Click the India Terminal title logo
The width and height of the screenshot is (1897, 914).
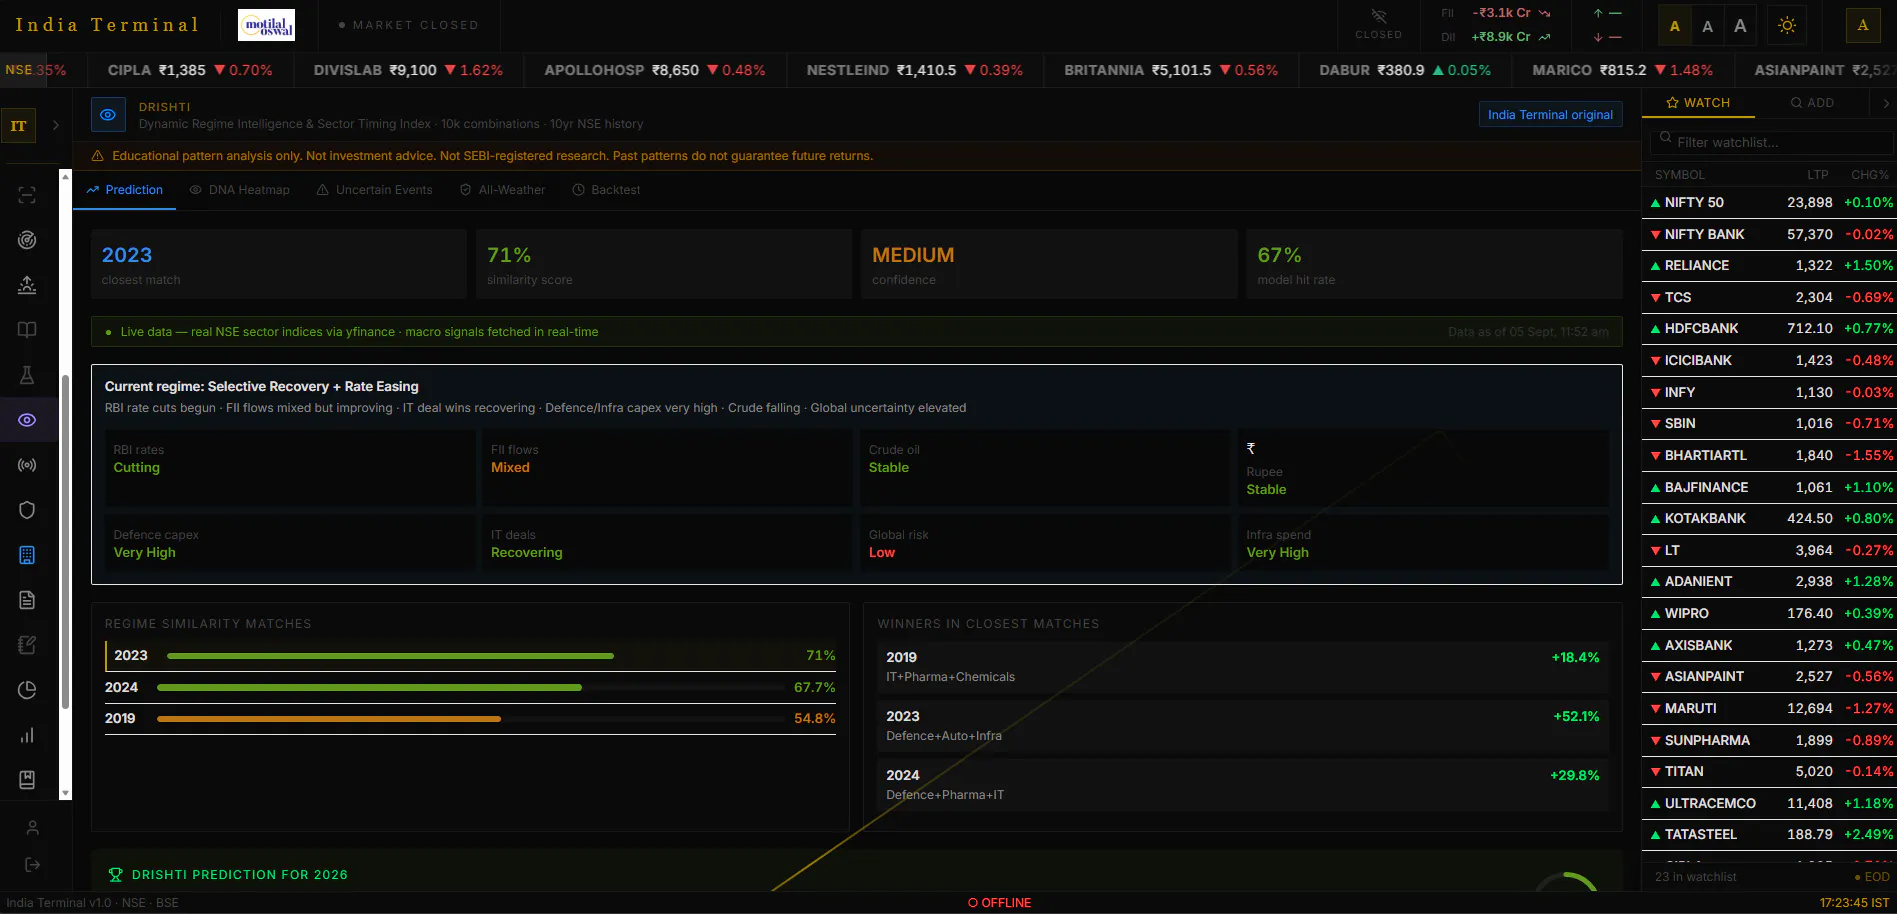click(107, 25)
